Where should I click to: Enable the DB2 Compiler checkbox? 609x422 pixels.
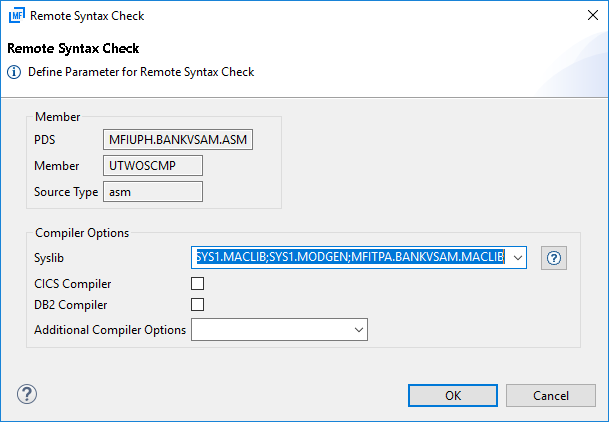click(198, 305)
